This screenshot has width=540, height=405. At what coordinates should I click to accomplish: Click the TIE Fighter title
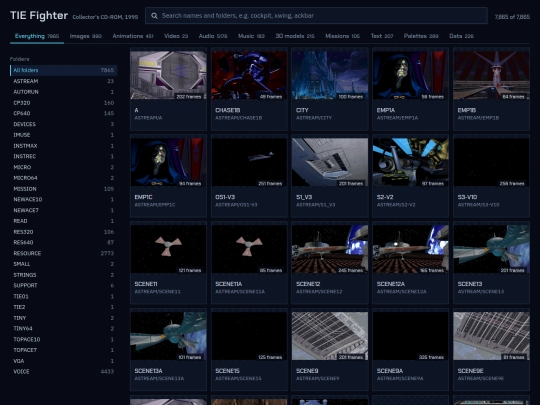click(39, 15)
